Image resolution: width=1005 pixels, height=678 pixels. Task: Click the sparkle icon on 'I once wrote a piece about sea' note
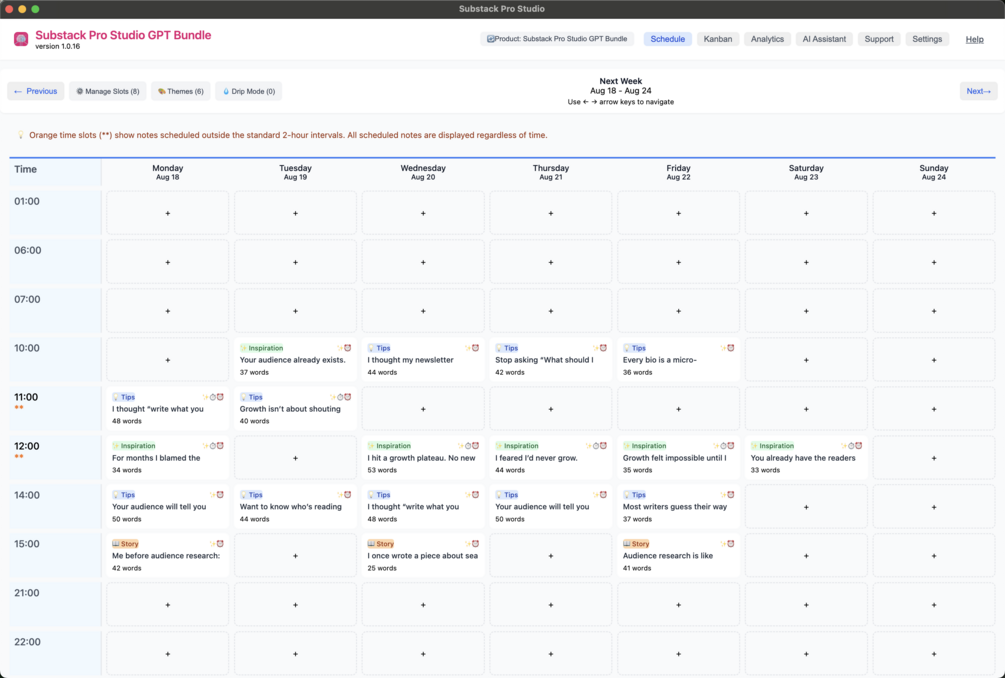[468, 544]
